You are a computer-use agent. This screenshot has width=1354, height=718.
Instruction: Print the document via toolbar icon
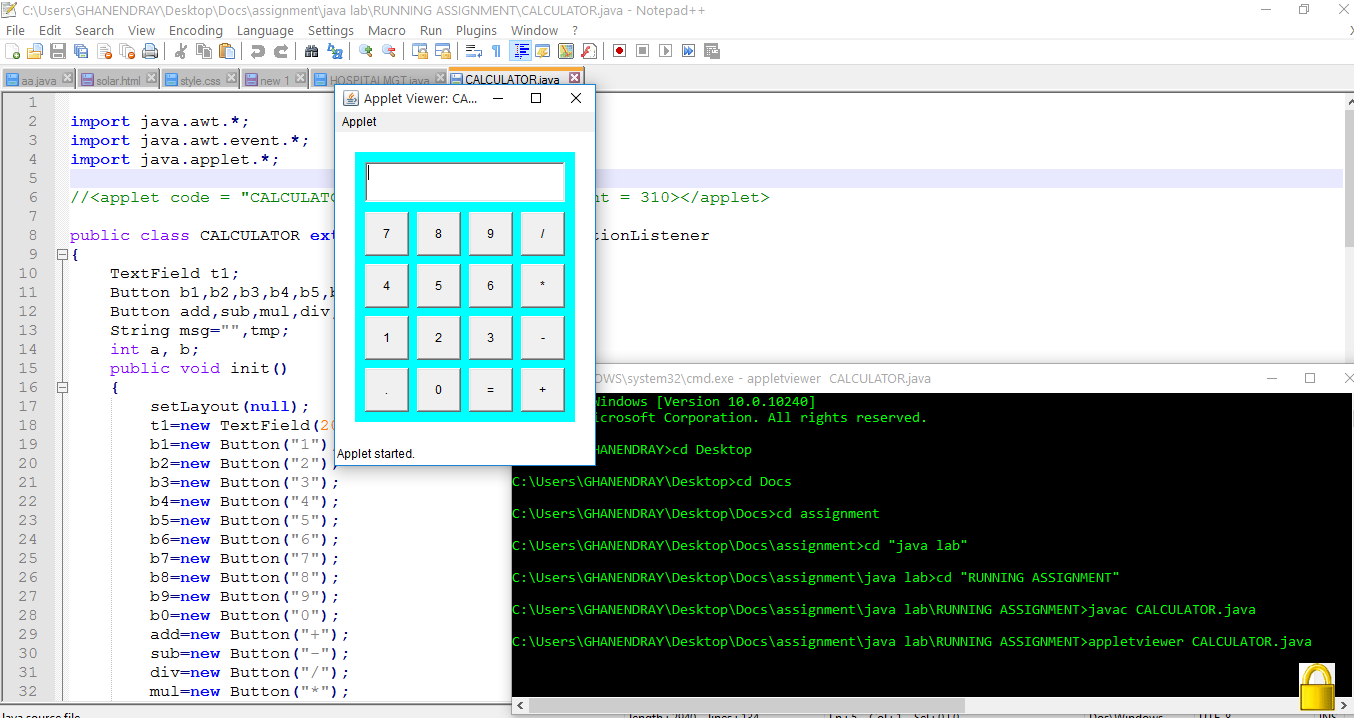point(150,51)
